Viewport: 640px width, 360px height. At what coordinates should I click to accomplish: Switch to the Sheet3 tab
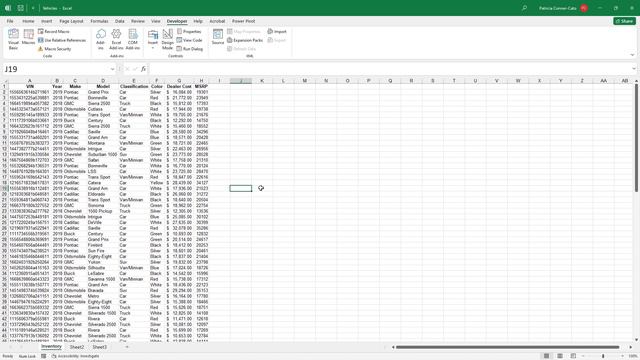99,347
